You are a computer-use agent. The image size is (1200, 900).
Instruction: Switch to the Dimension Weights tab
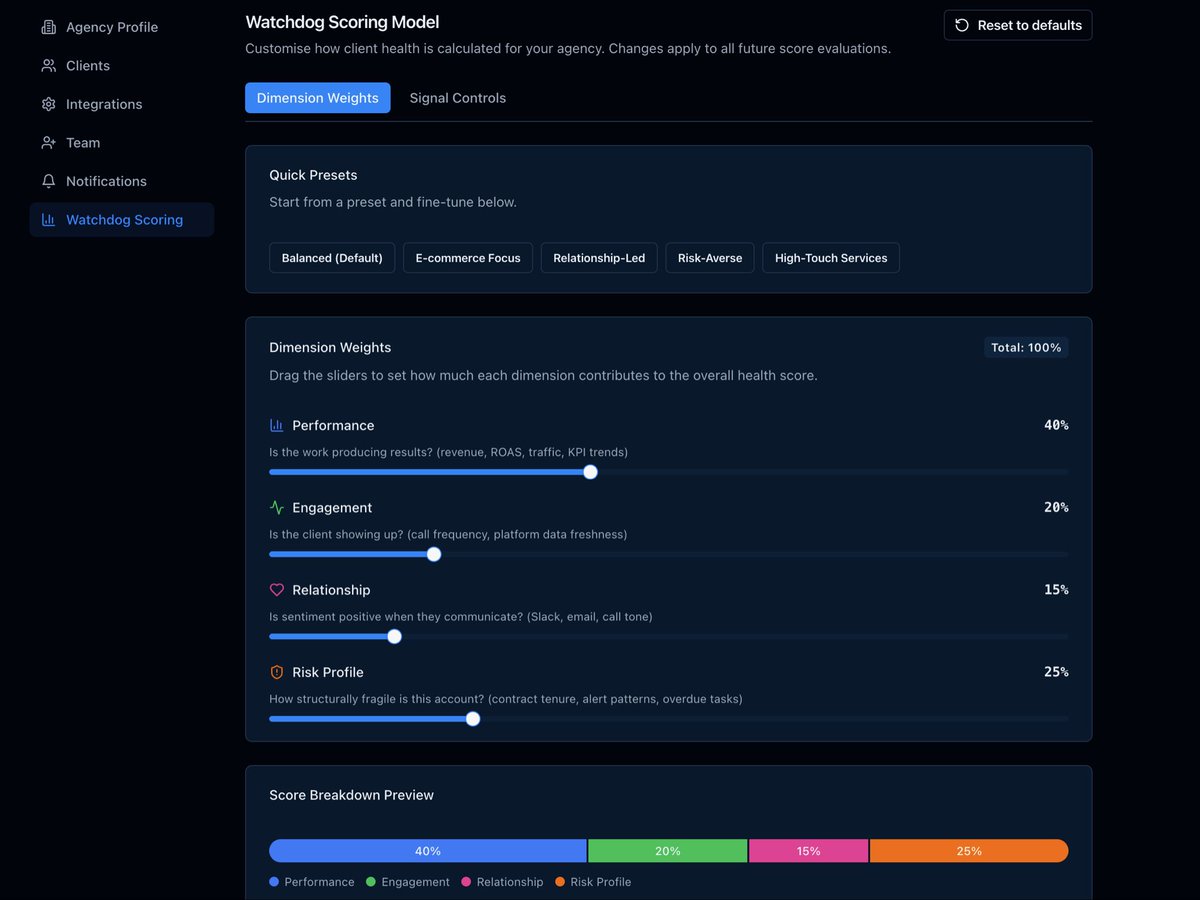(x=318, y=98)
